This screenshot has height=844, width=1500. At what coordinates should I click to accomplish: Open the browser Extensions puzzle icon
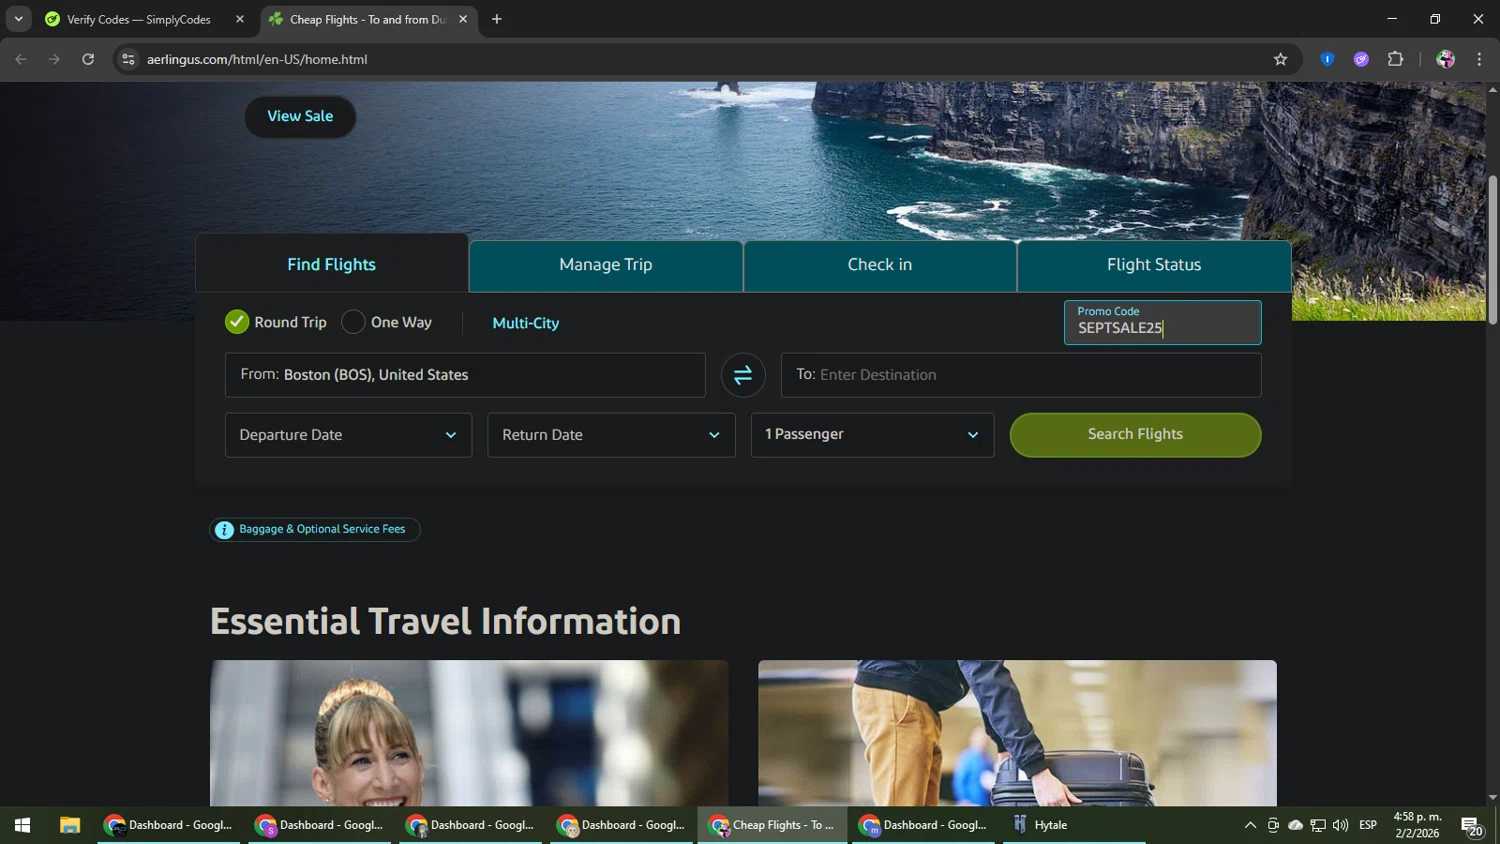pyautogui.click(x=1395, y=59)
